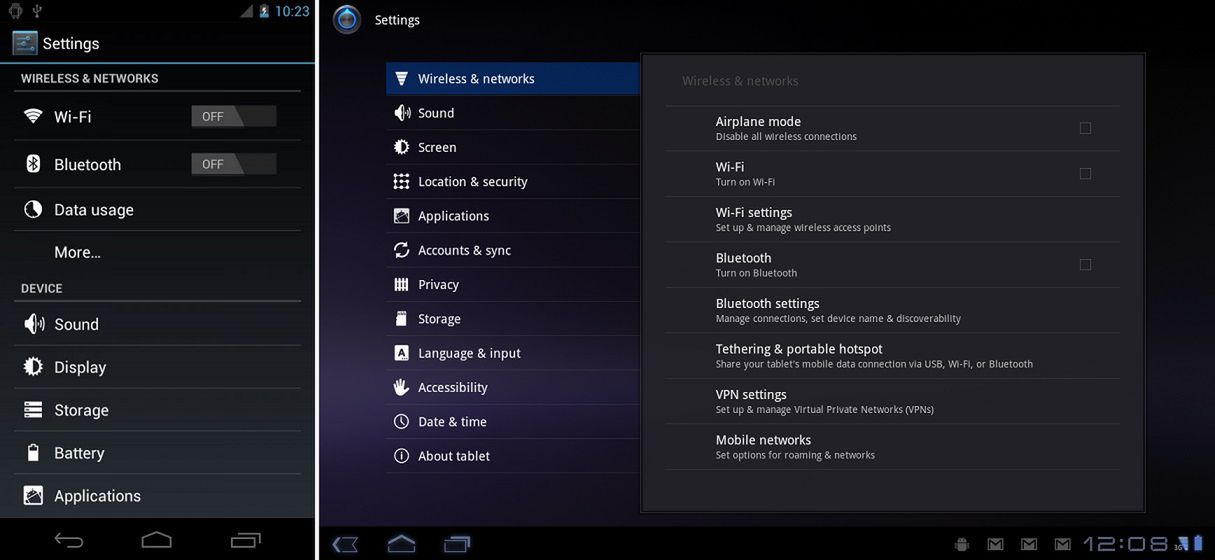
Task: Tap the Storage icon on phone
Action: [33, 410]
